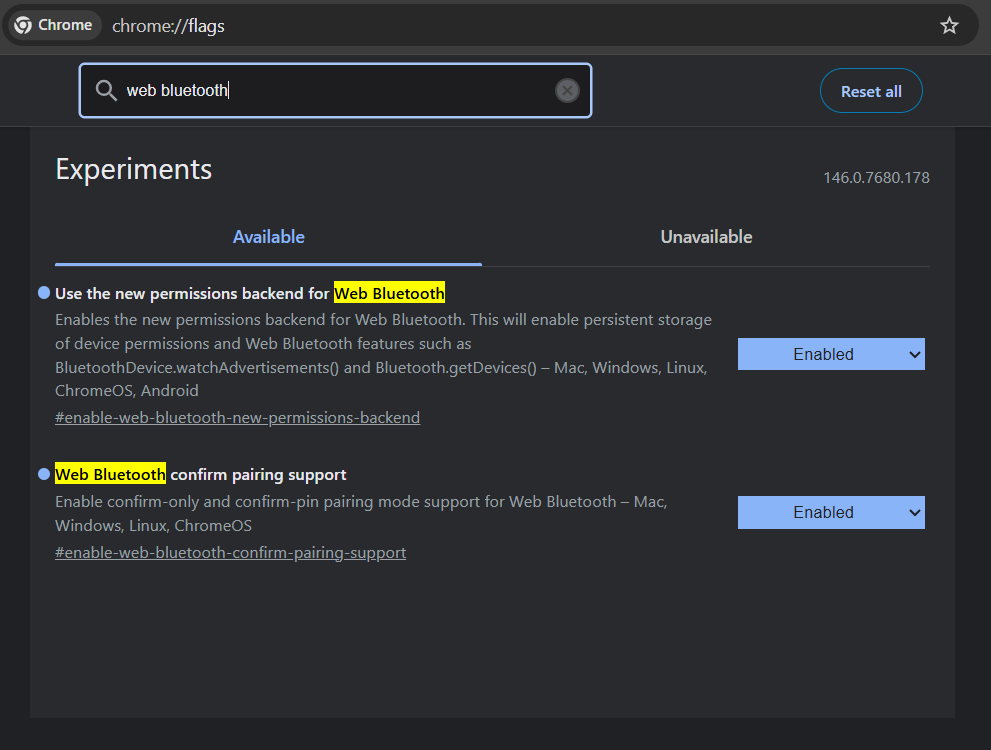Screen dimensions: 991x750
Task: Click the blue dot beside the new permissions backend flag
Action: [44, 293]
